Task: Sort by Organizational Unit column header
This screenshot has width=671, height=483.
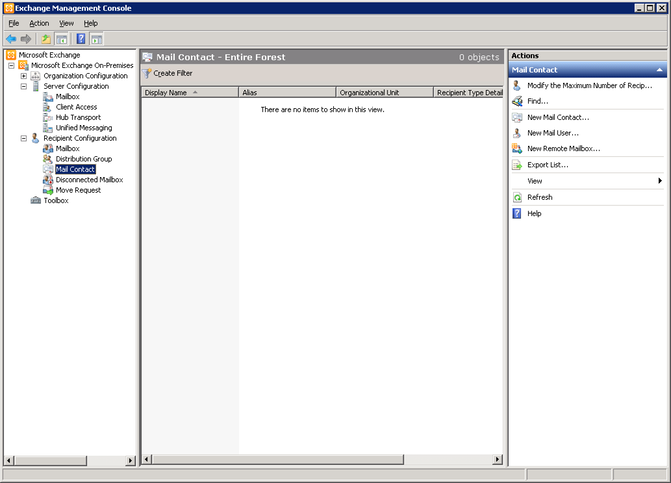Action: 385,92
